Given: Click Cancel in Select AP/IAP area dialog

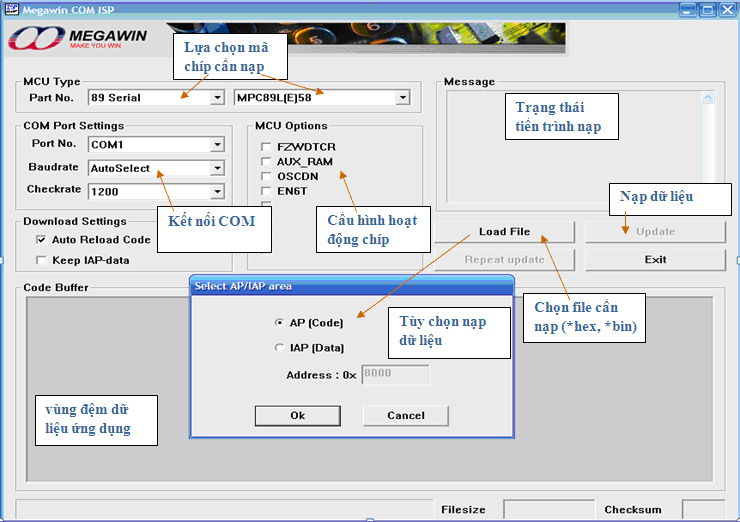Looking at the screenshot, I should click(x=406, y=416).
